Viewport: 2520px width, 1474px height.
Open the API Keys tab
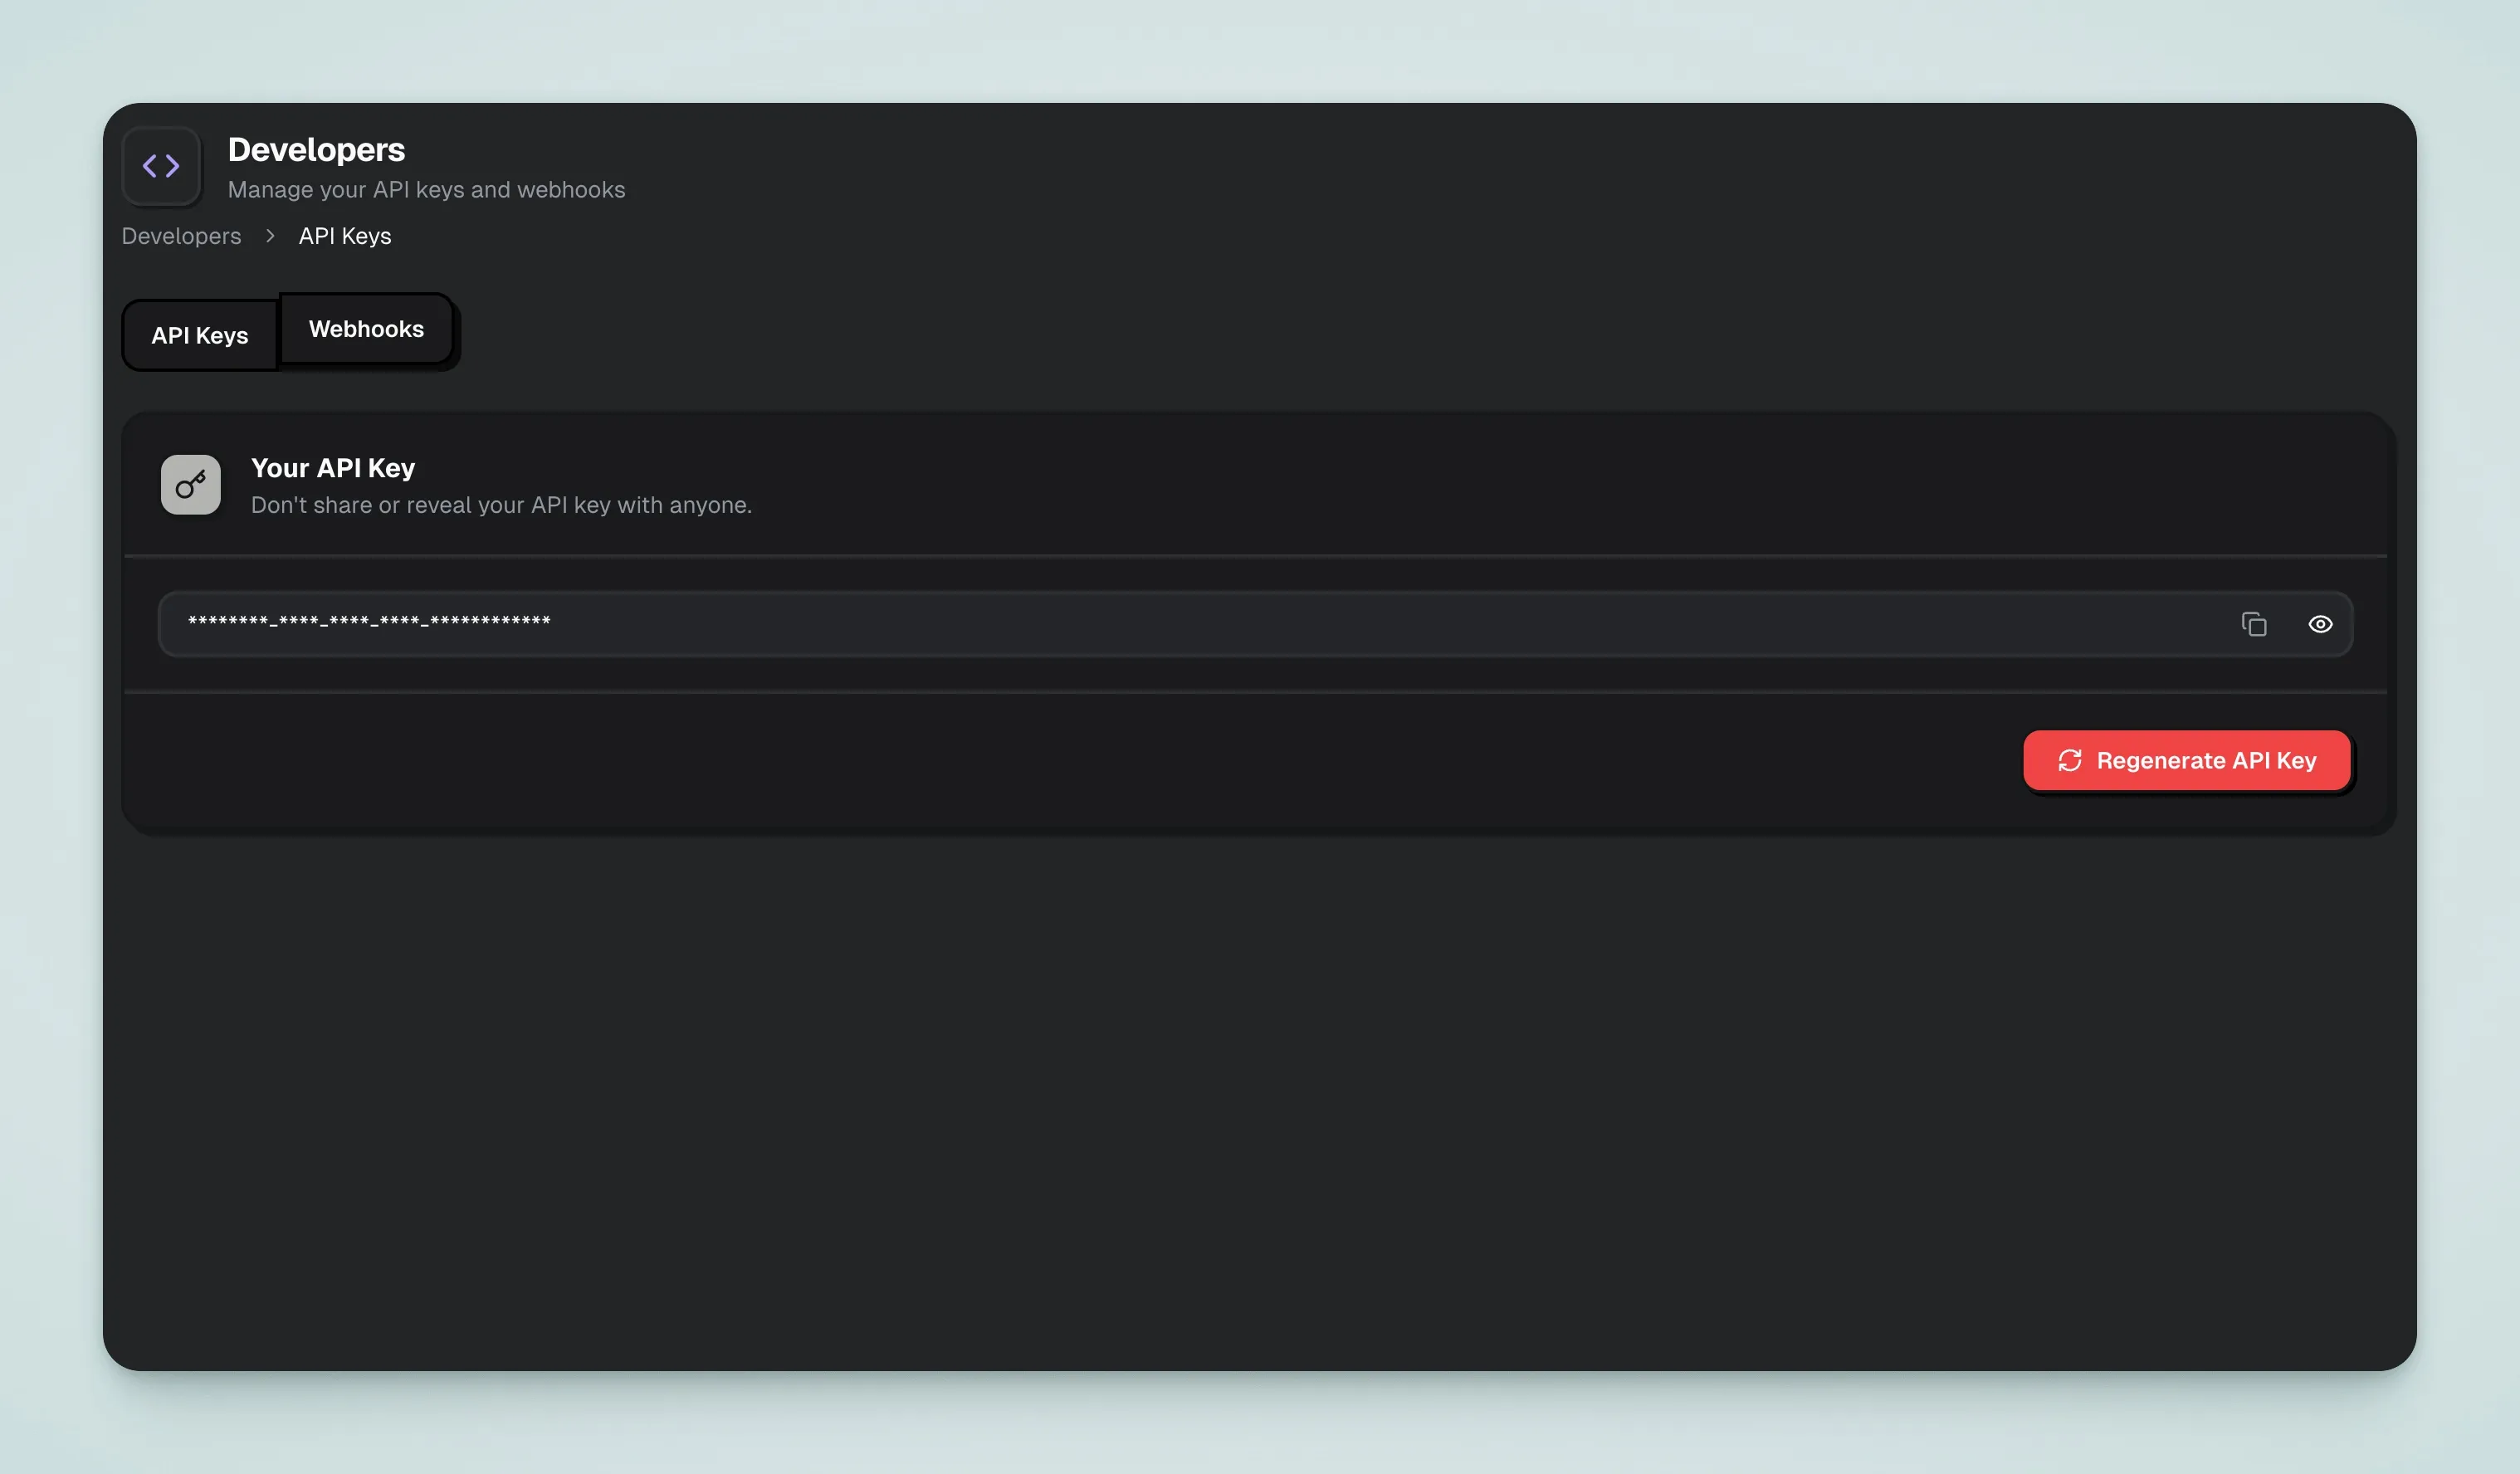(x=199, y=335)
